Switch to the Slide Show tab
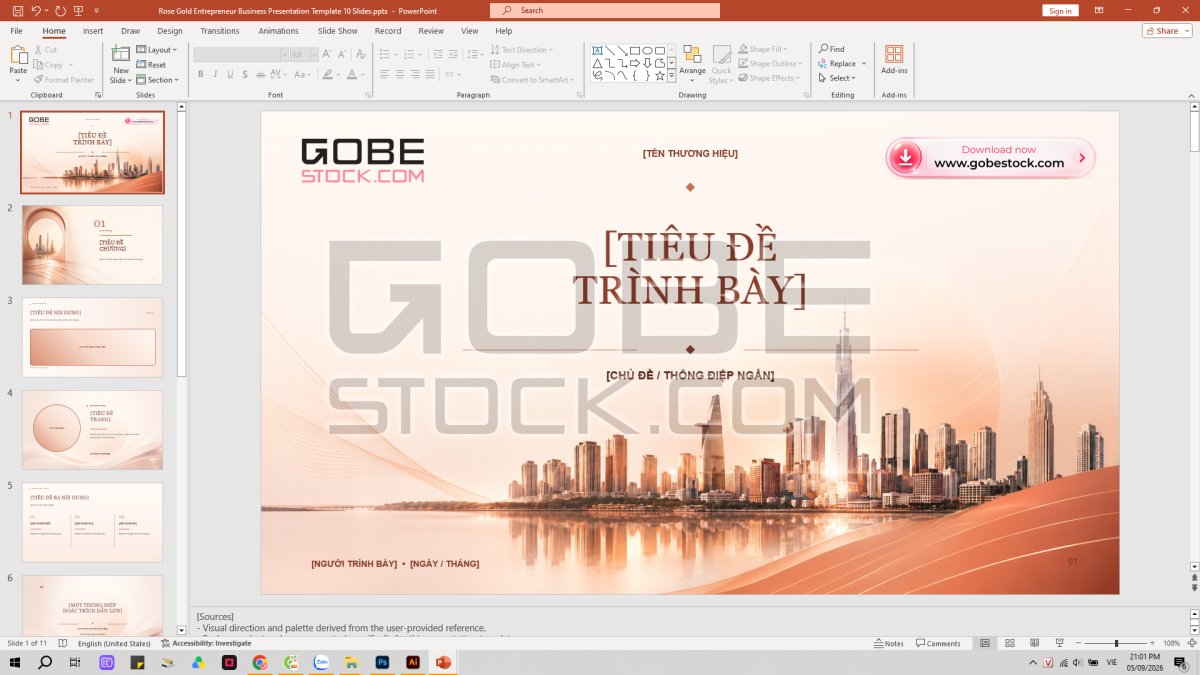 (x=338, y=31)
